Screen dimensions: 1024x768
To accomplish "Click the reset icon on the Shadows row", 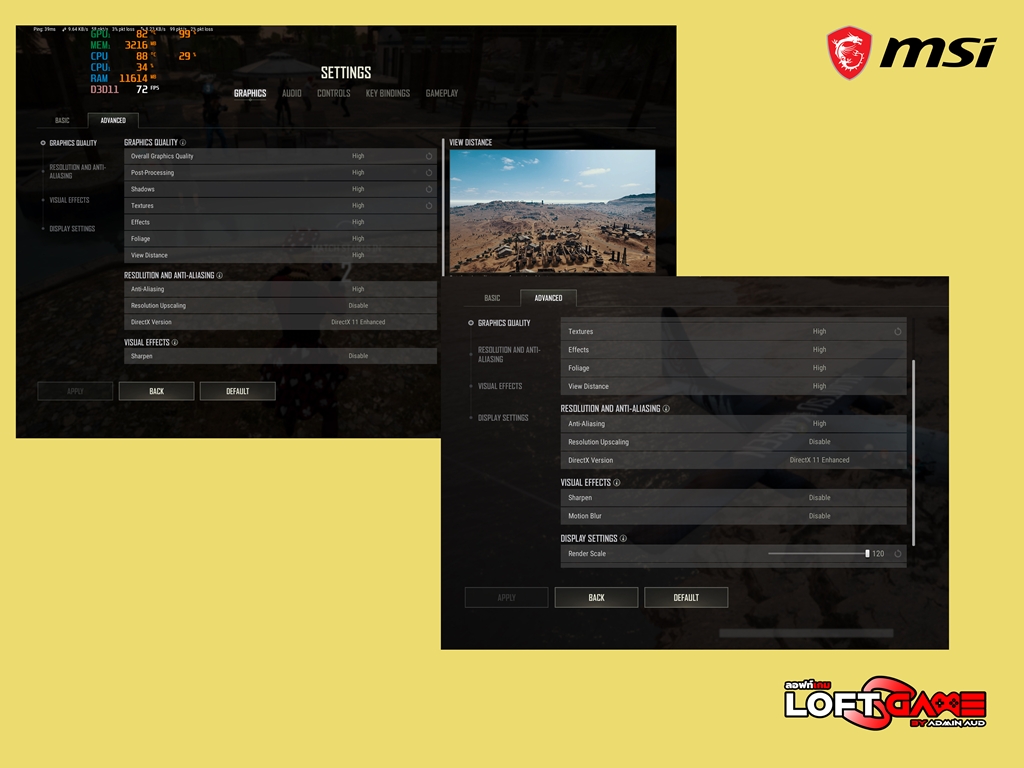I will coord(429,189).
